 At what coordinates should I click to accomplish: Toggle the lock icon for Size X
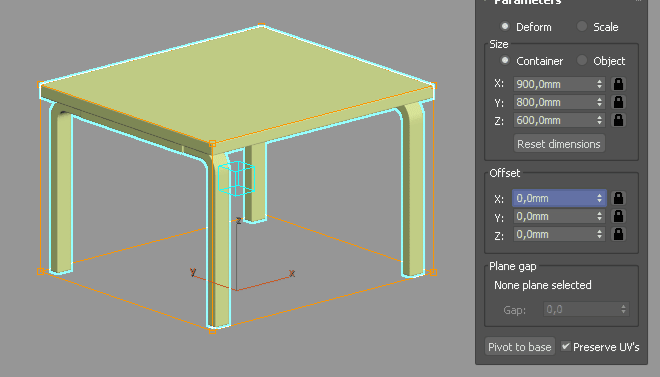click(x=618, y=84)
